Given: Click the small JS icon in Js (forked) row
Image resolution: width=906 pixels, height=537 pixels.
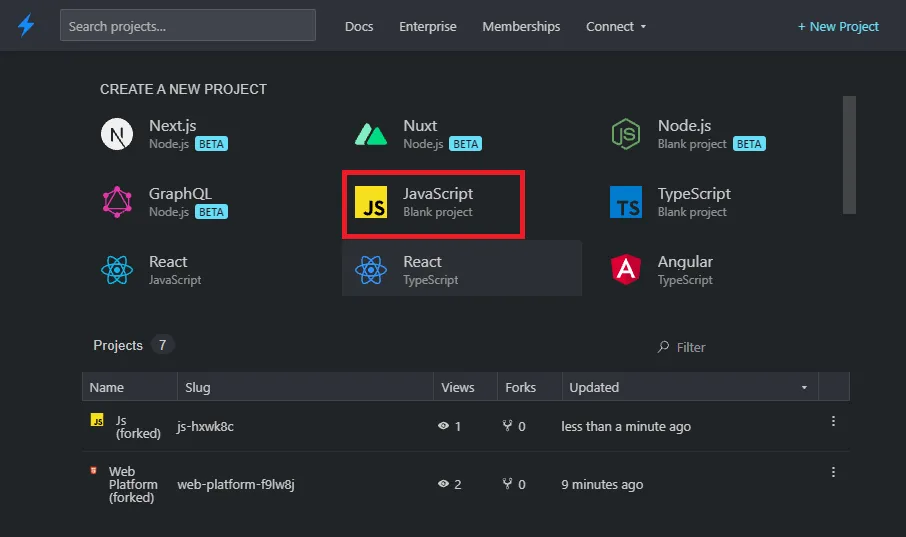Looking at the screenshot, I should [97, 420].
